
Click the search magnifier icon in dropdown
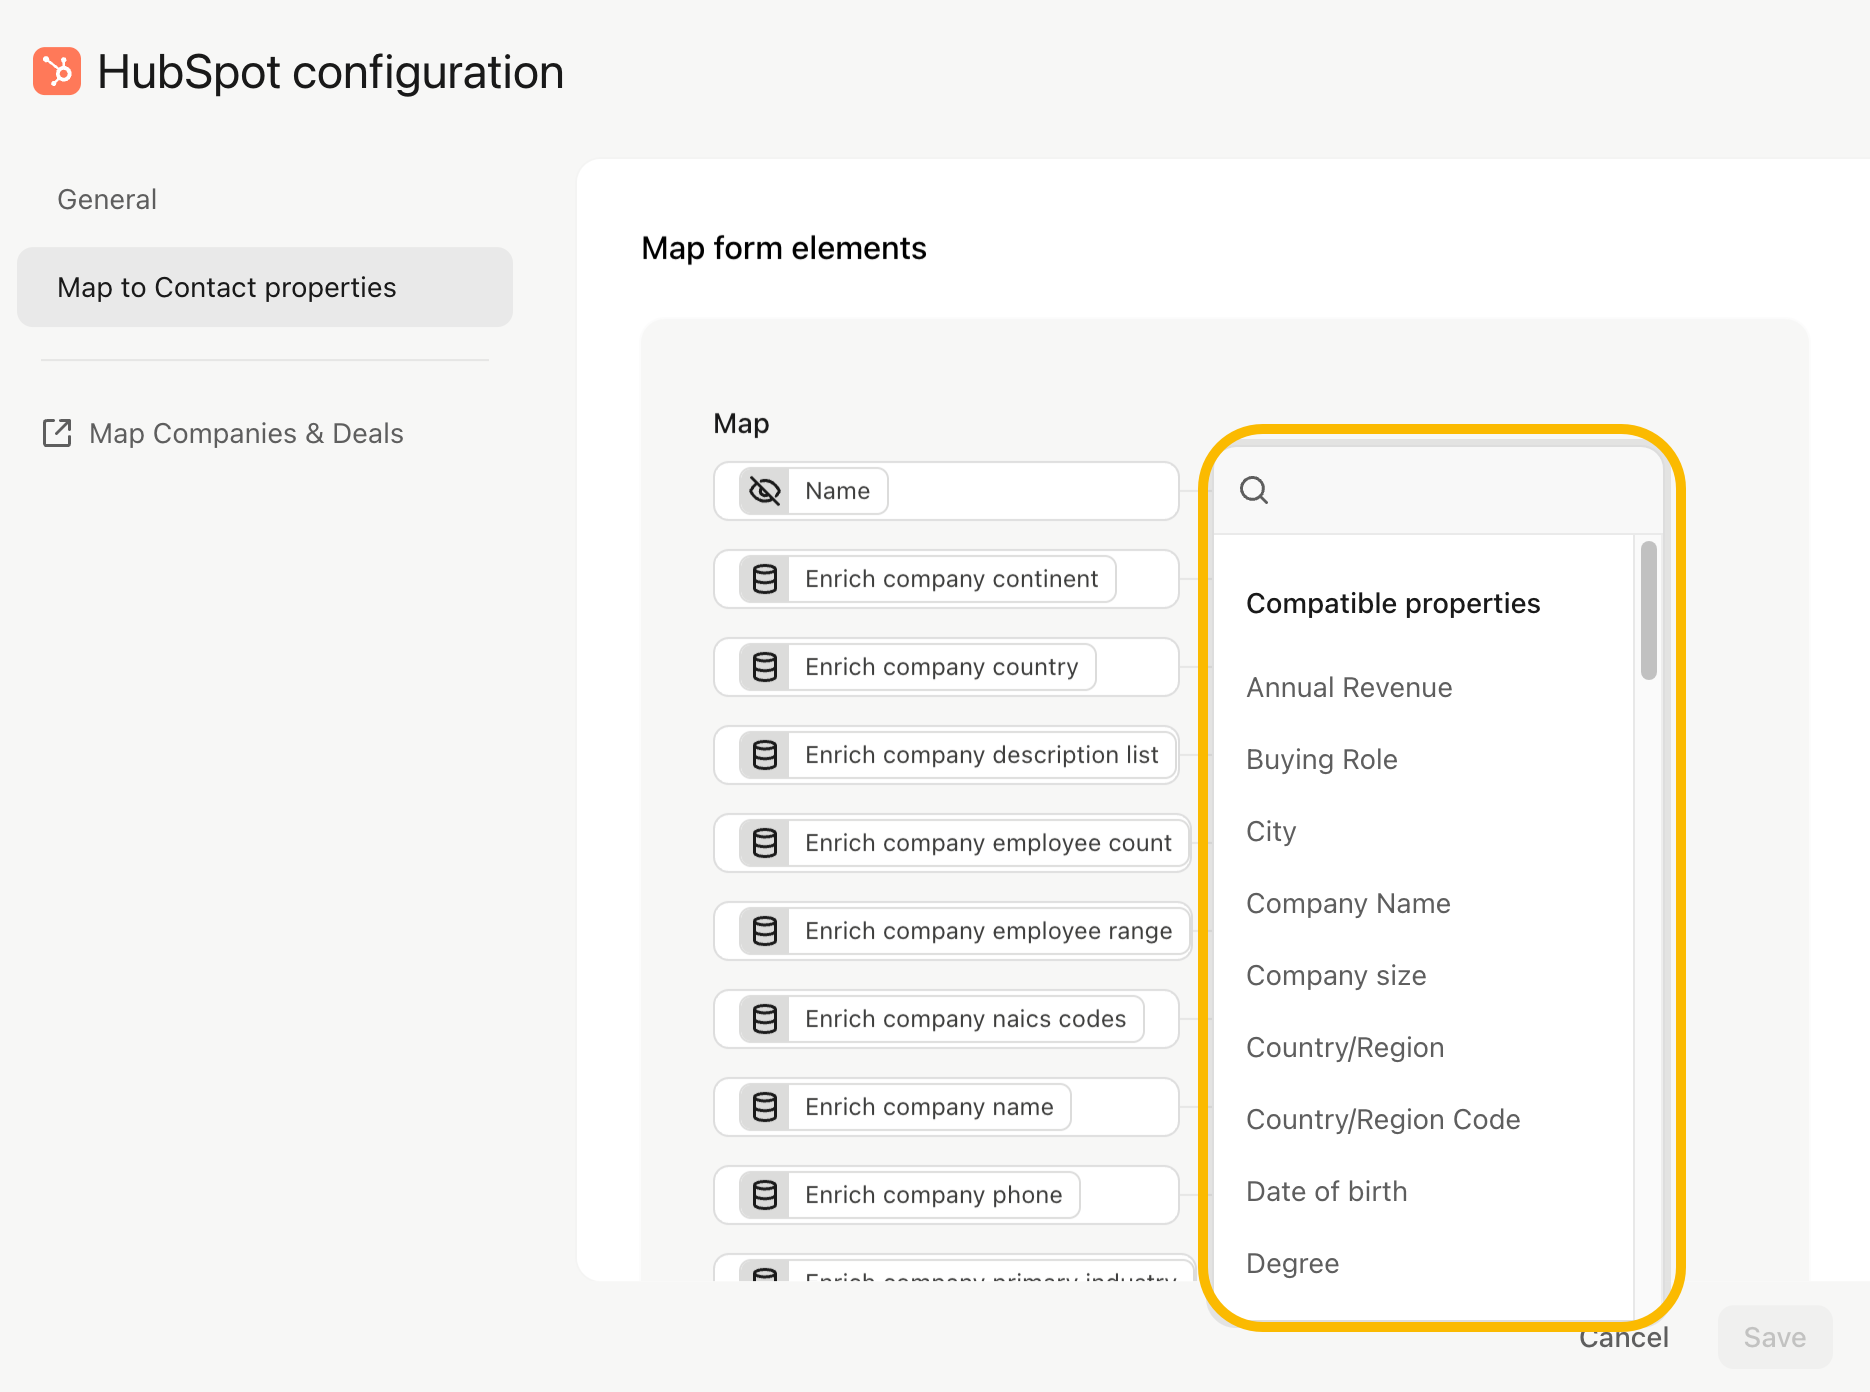1254,490
